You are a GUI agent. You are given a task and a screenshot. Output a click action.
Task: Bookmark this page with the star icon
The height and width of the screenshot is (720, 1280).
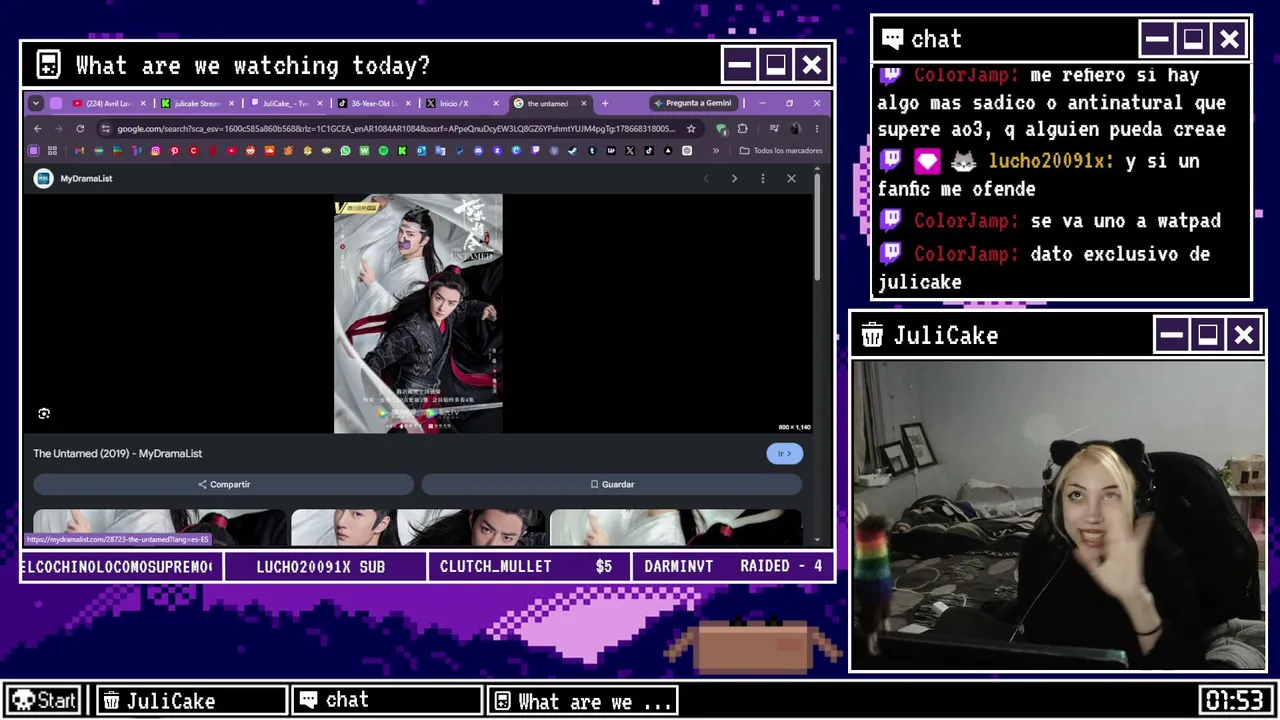[x=690, y=129]
